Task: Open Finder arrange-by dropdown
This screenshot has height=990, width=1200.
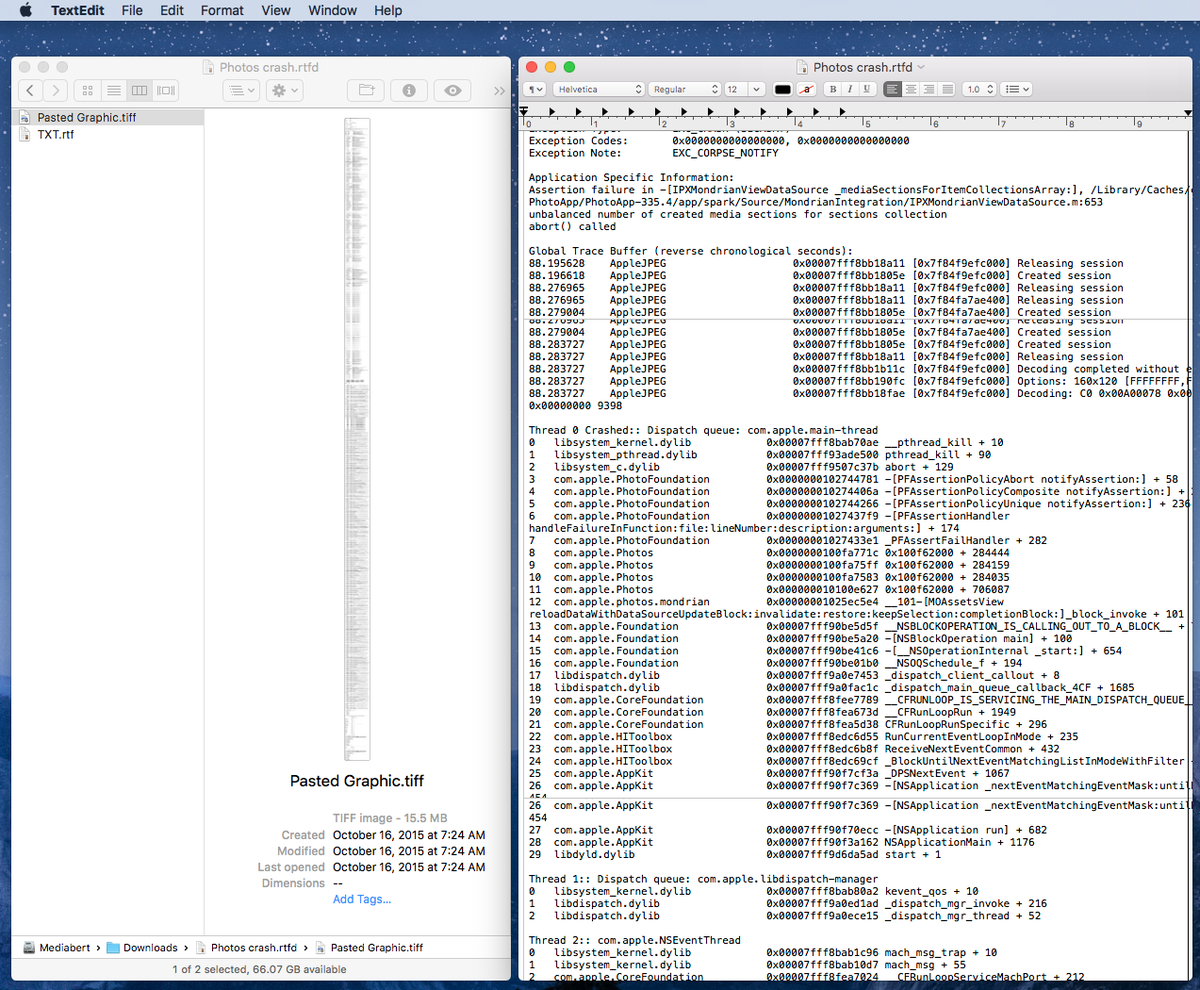Action: coord(239,90)
